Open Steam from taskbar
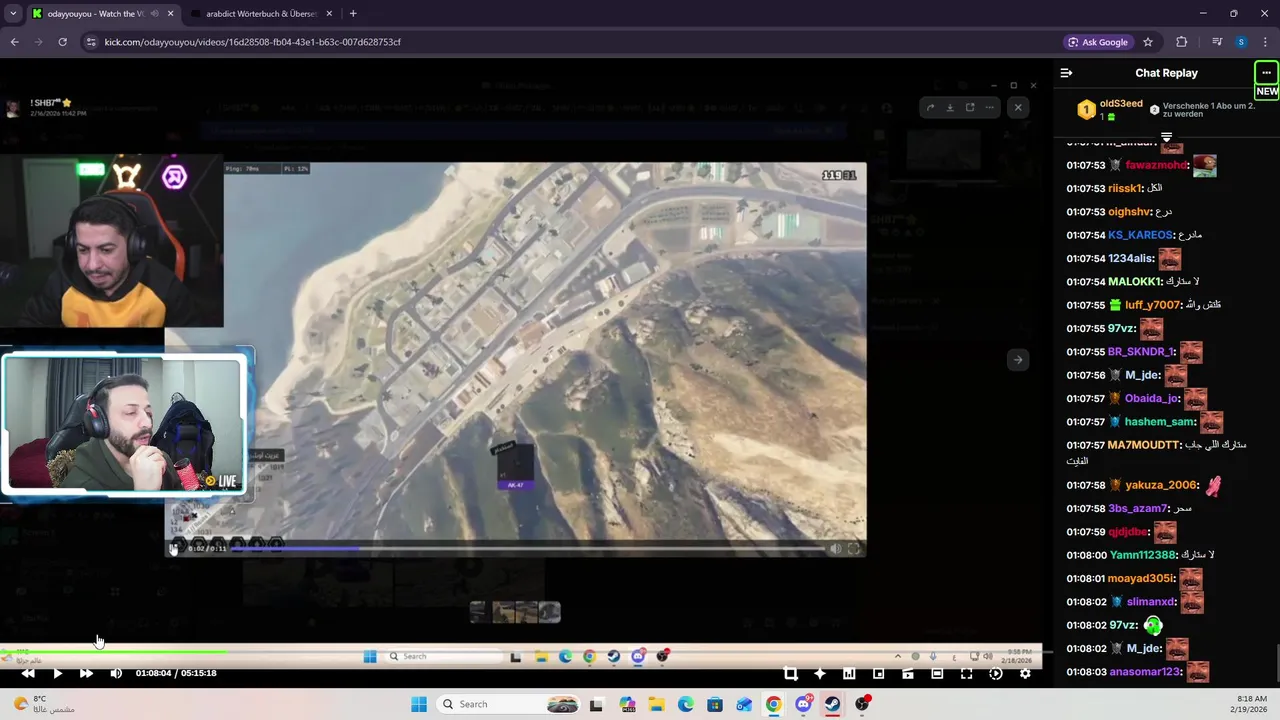 click(832, 705)
